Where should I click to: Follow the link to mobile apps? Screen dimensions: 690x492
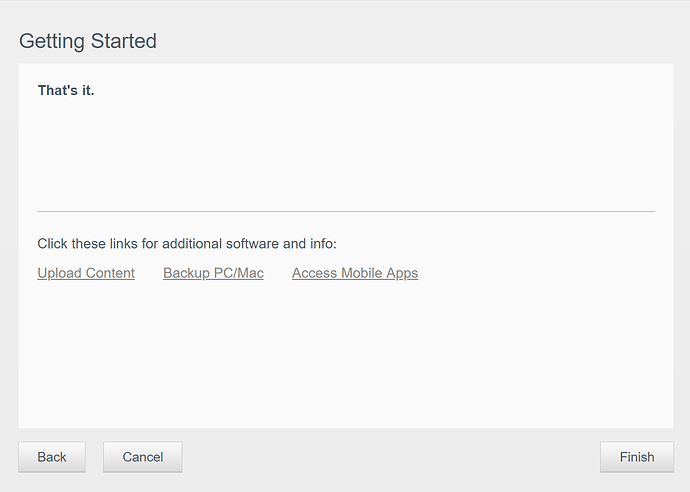355,273
